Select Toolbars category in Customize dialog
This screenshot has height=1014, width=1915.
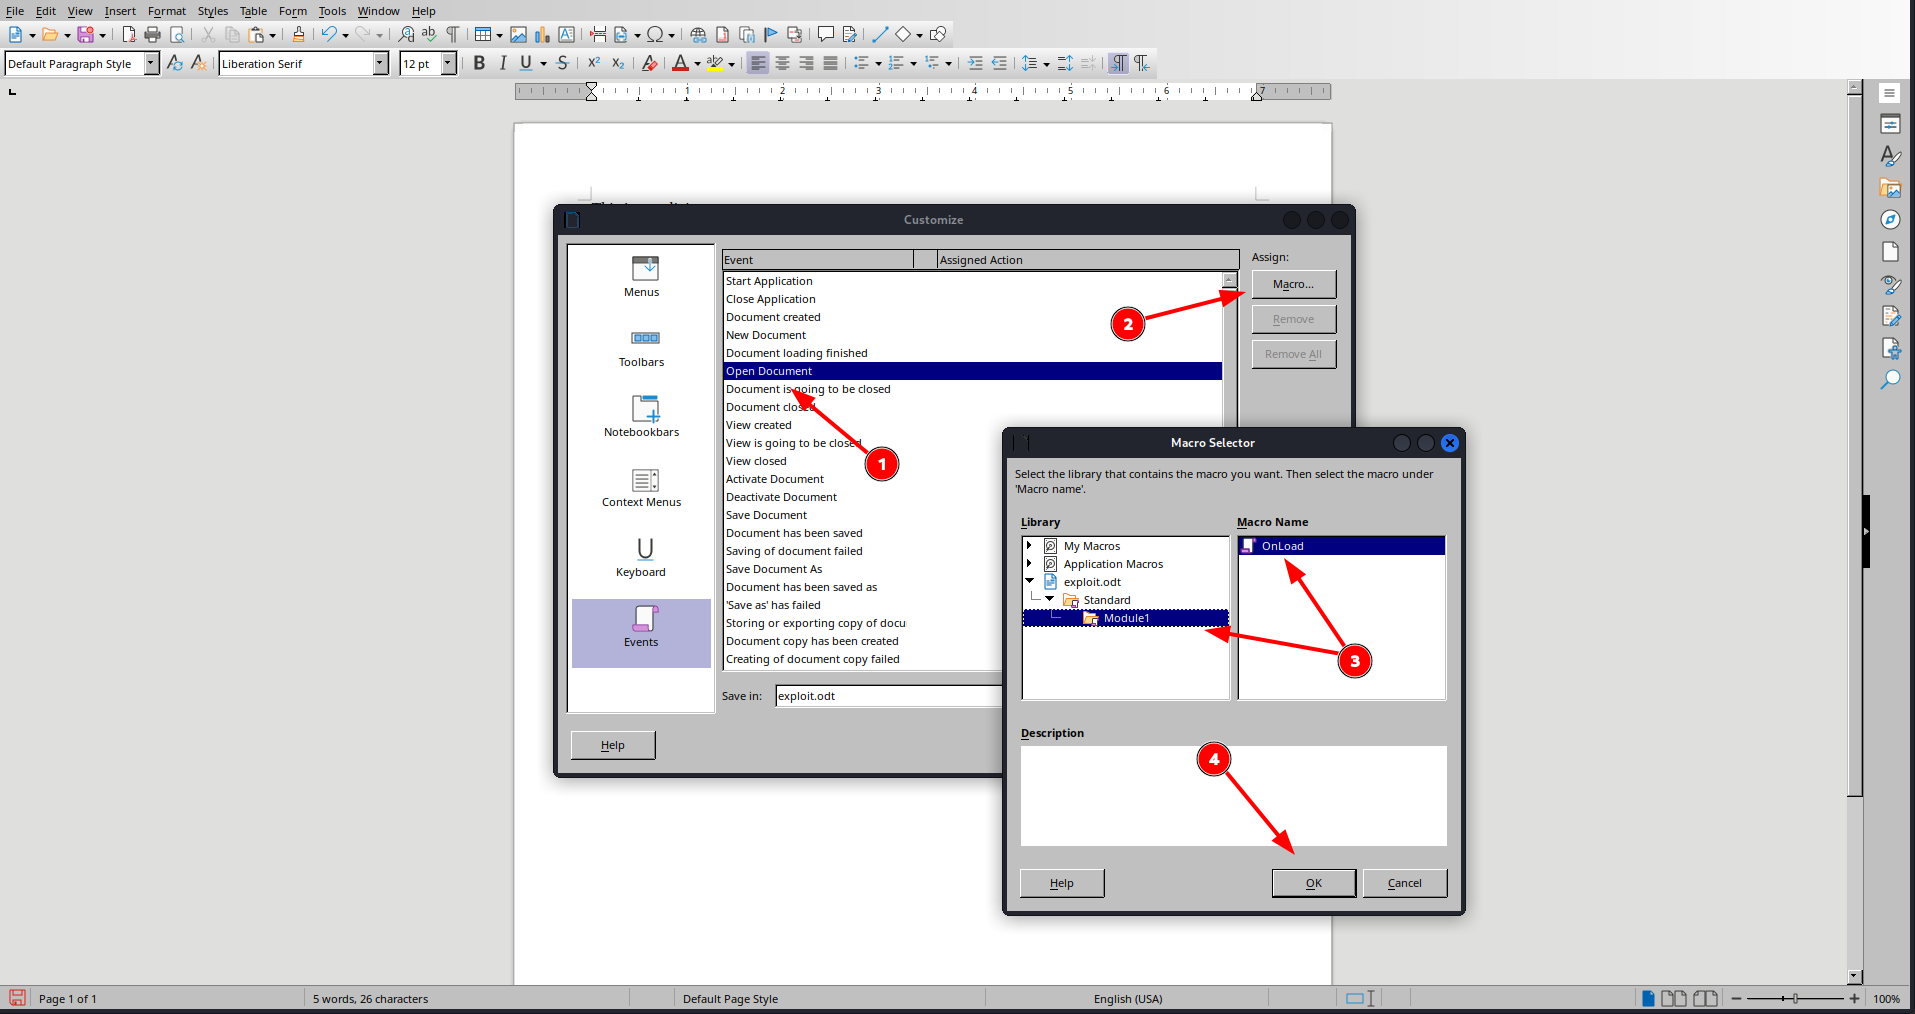(x=641, y=346)
